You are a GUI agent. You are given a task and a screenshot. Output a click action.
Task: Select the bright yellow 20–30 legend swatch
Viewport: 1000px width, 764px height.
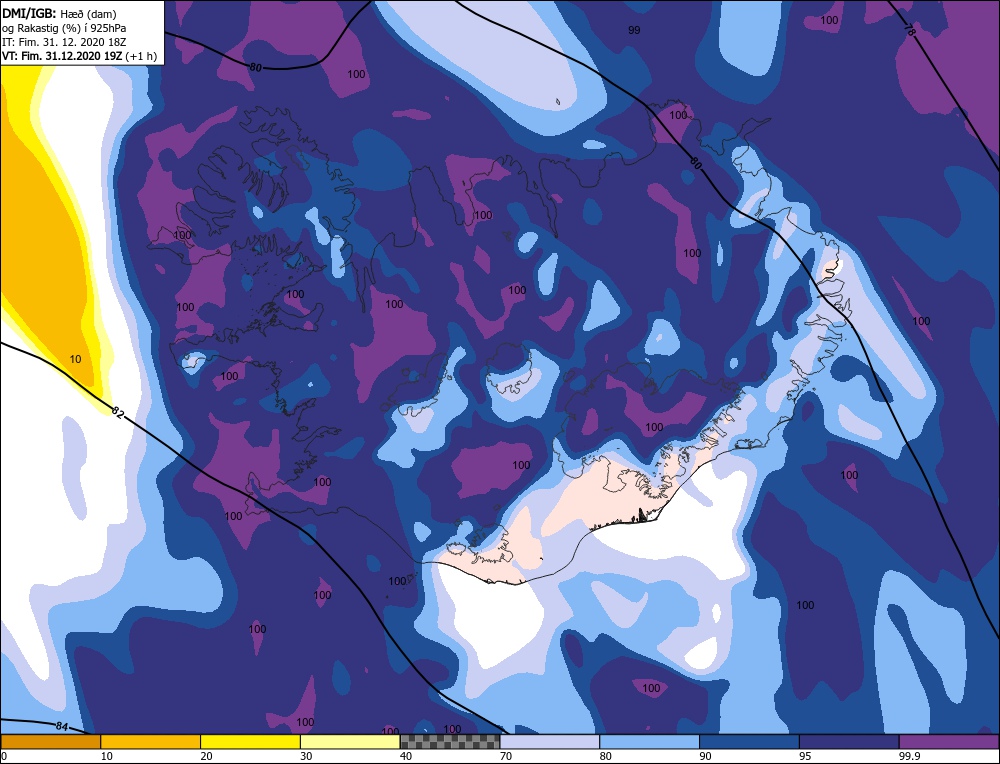click(x=250, y=741)
